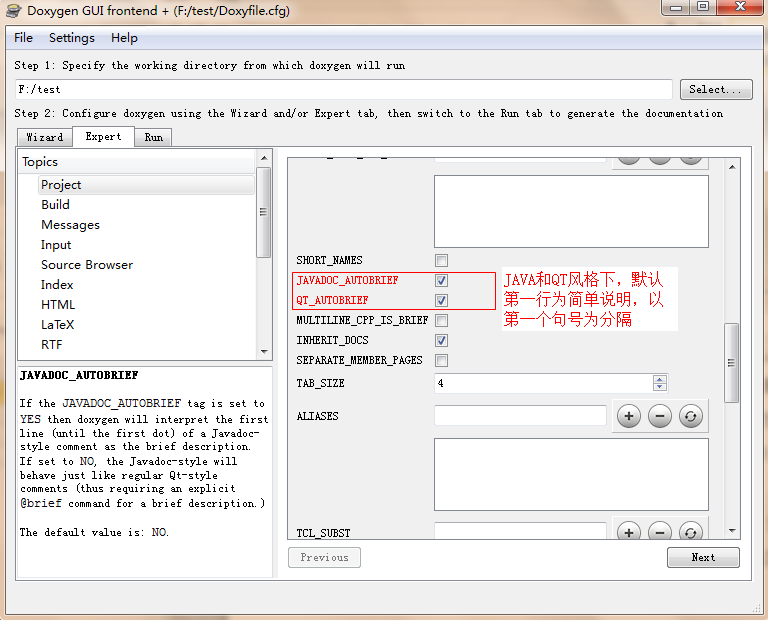Click the @brief link in the help text
Screen dimensions: 768x620
(41, 503)
